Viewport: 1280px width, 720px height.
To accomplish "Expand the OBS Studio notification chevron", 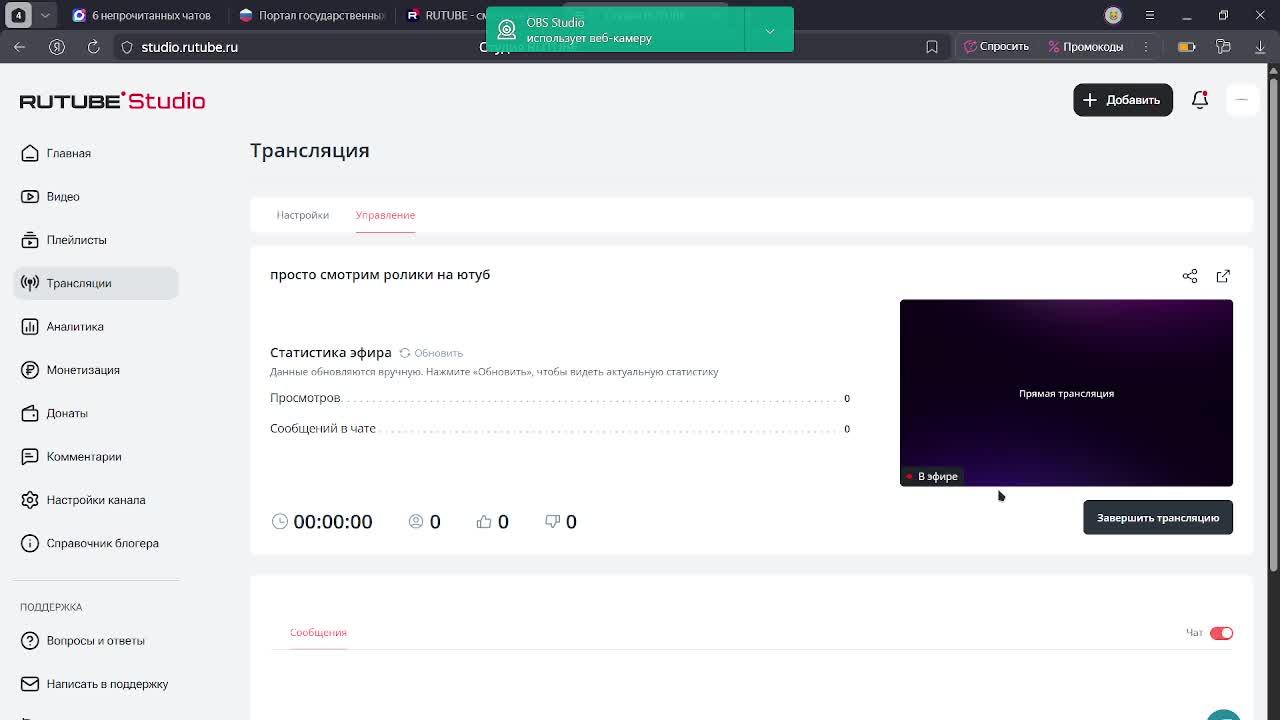I will 770,31.
